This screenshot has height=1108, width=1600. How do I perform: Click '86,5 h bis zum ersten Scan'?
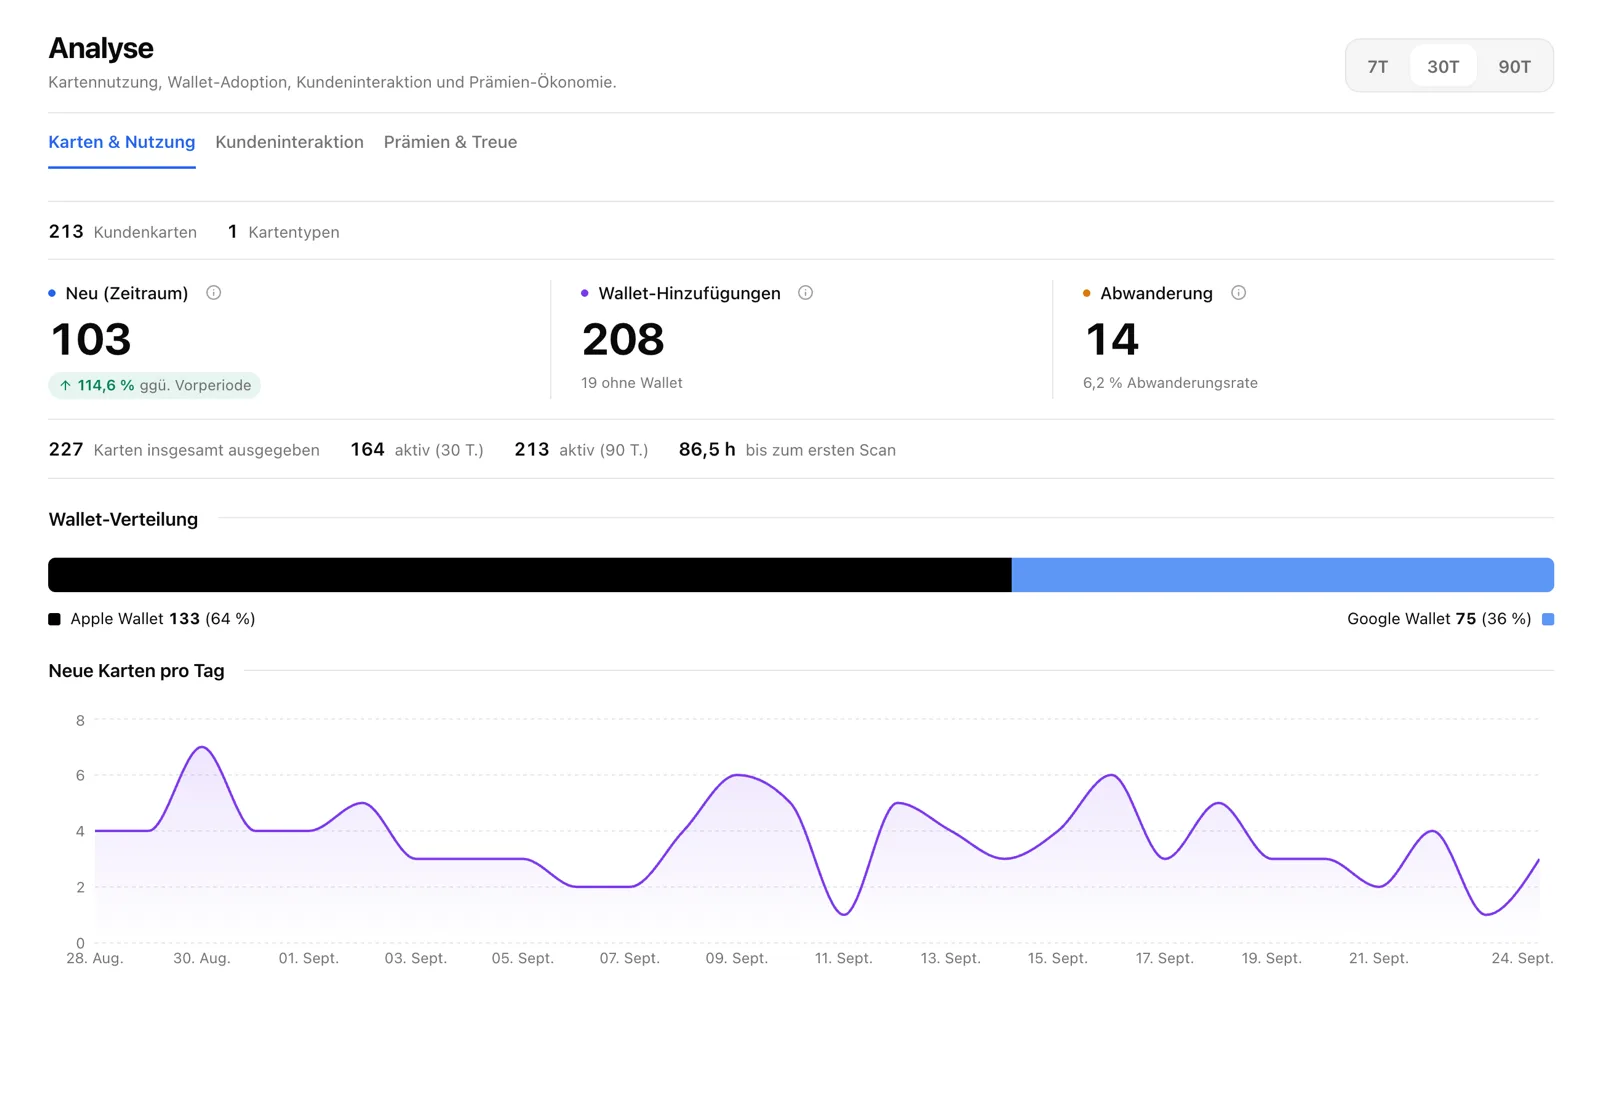pos(787,450)
